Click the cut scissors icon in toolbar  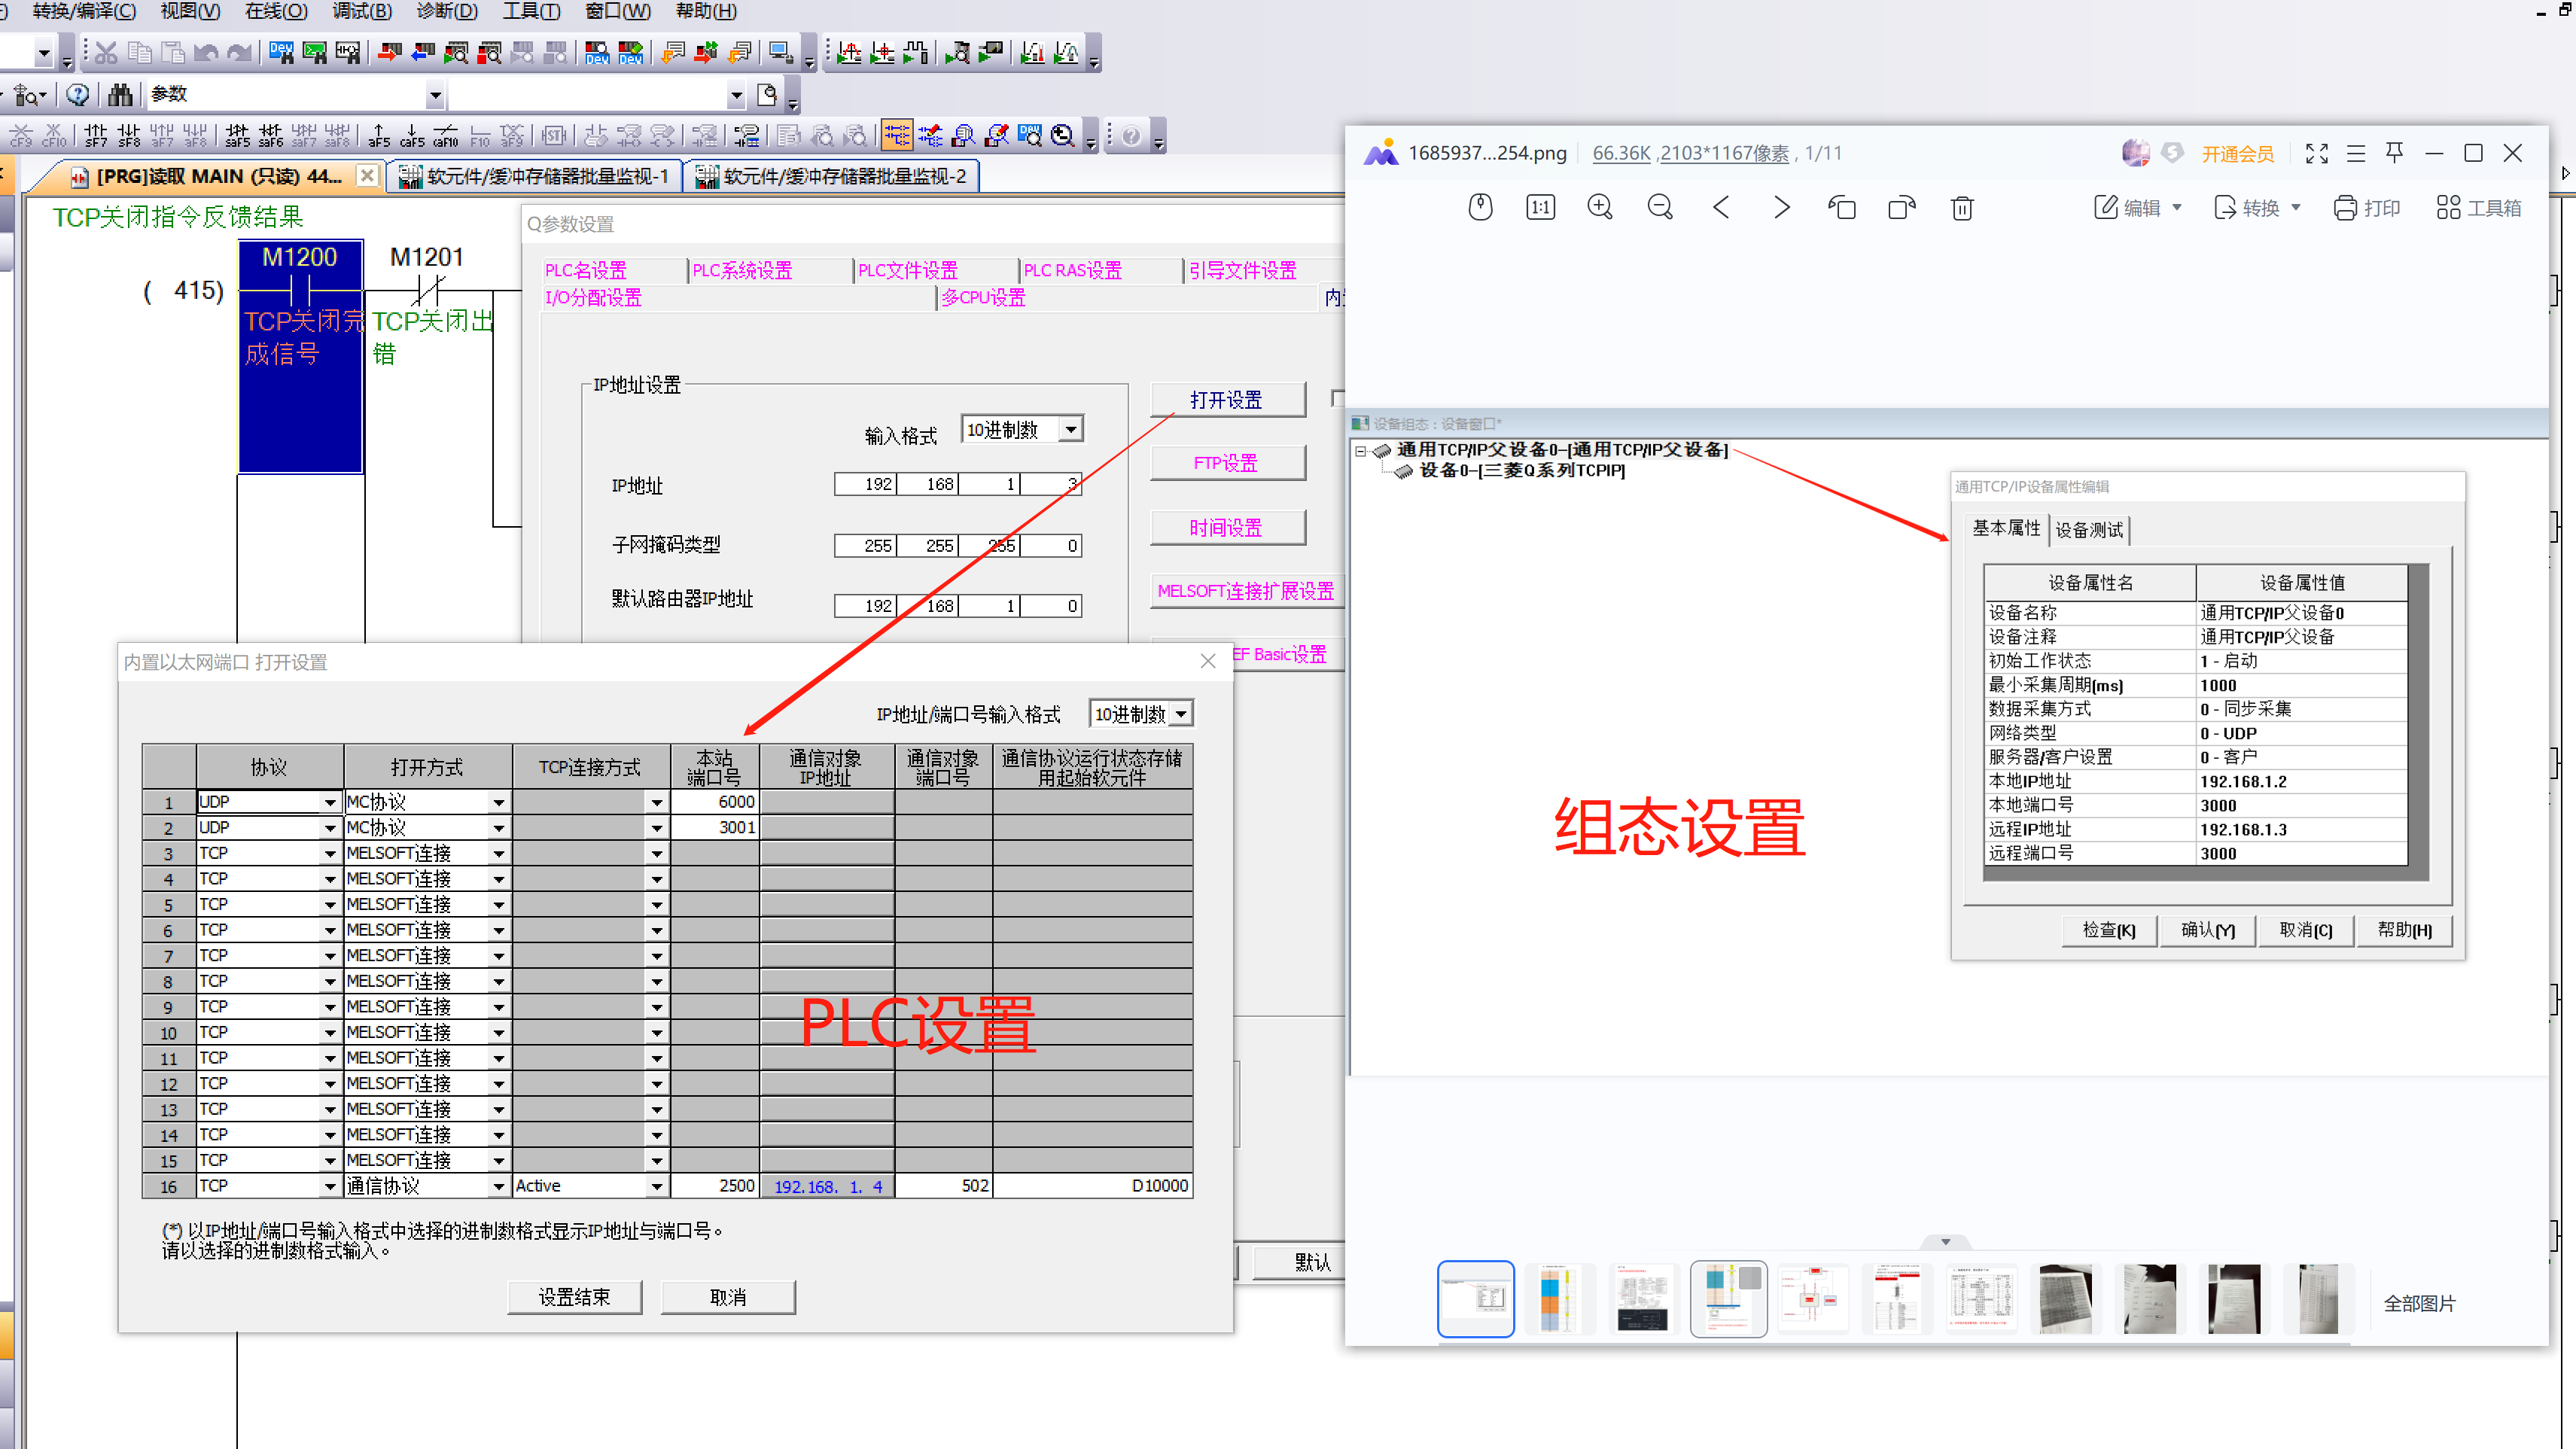(106, 52)
